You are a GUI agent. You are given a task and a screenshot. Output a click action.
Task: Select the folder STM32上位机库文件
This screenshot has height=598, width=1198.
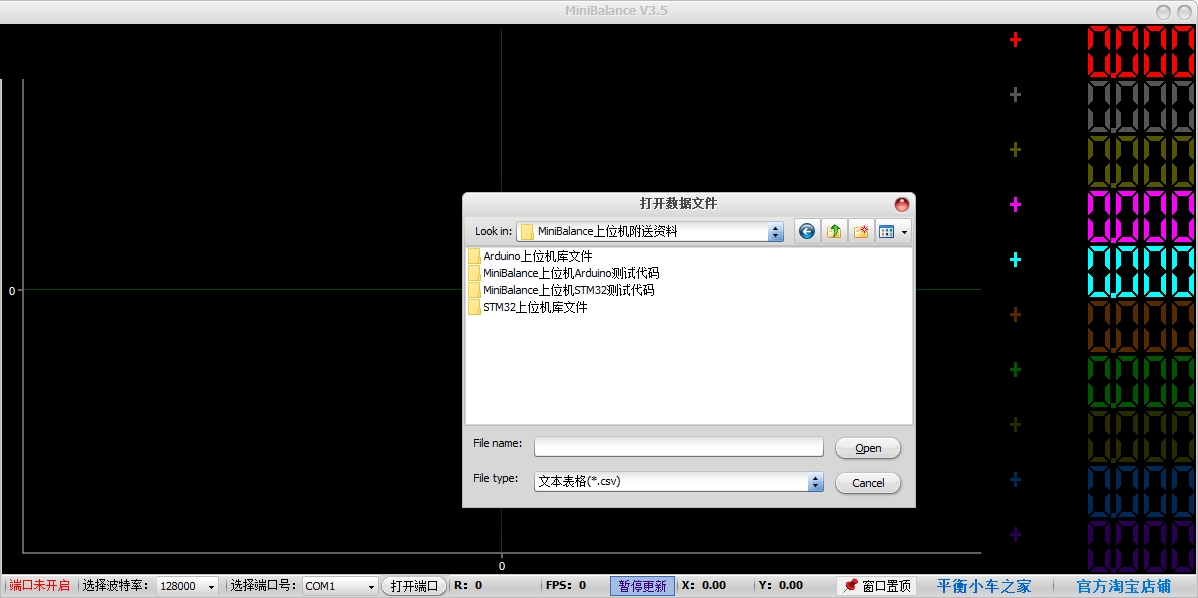click(528, 307)
